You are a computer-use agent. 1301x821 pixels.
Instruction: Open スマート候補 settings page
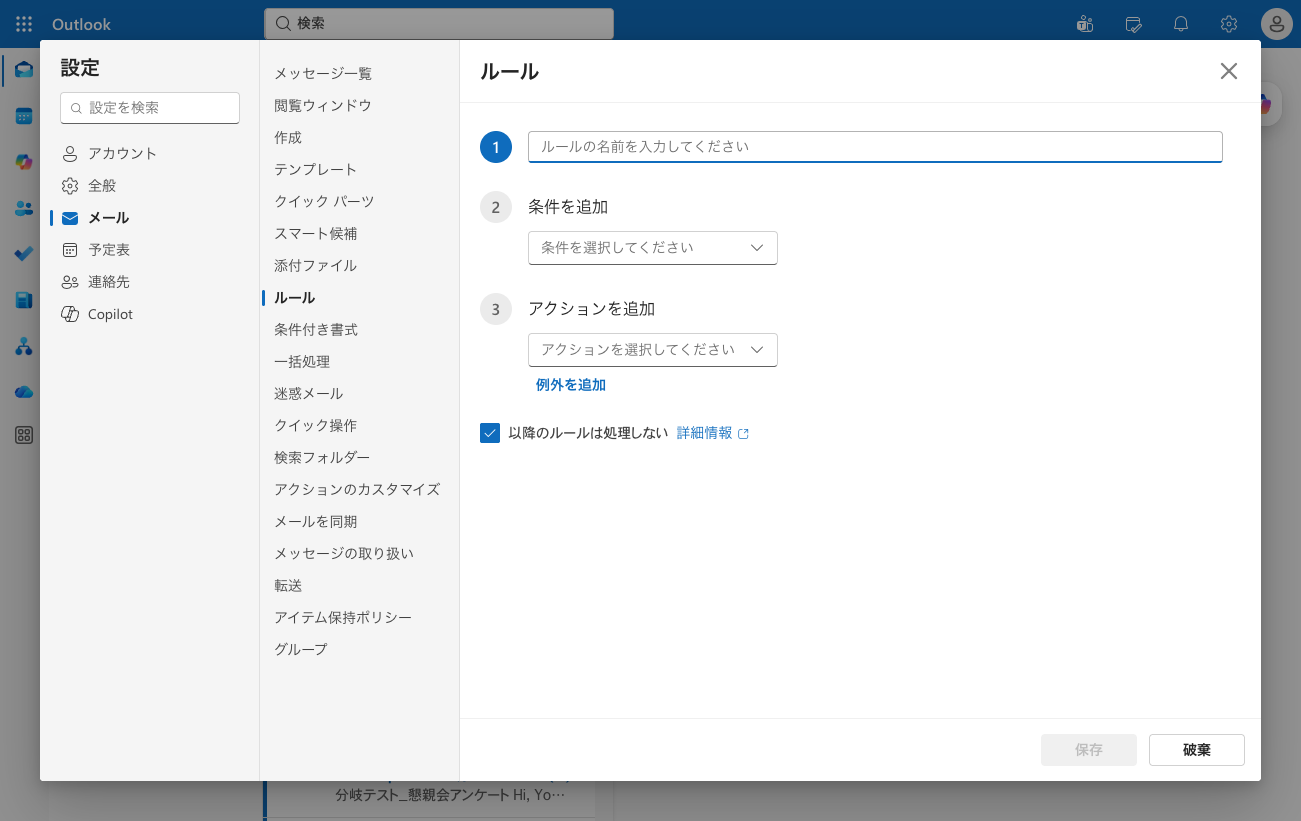[x=315, y=233]
